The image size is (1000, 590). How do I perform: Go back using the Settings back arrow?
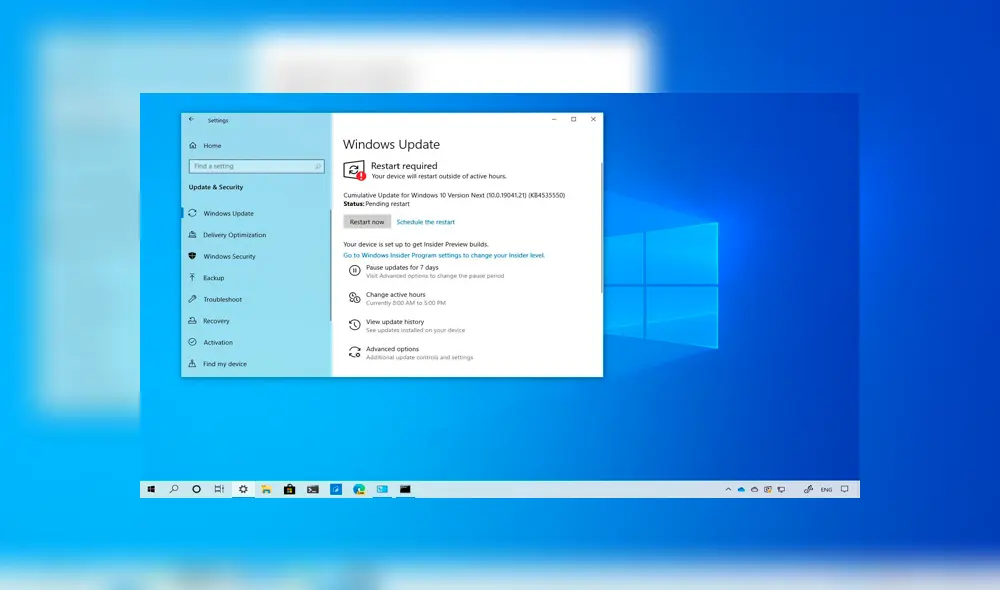[192, 119]
